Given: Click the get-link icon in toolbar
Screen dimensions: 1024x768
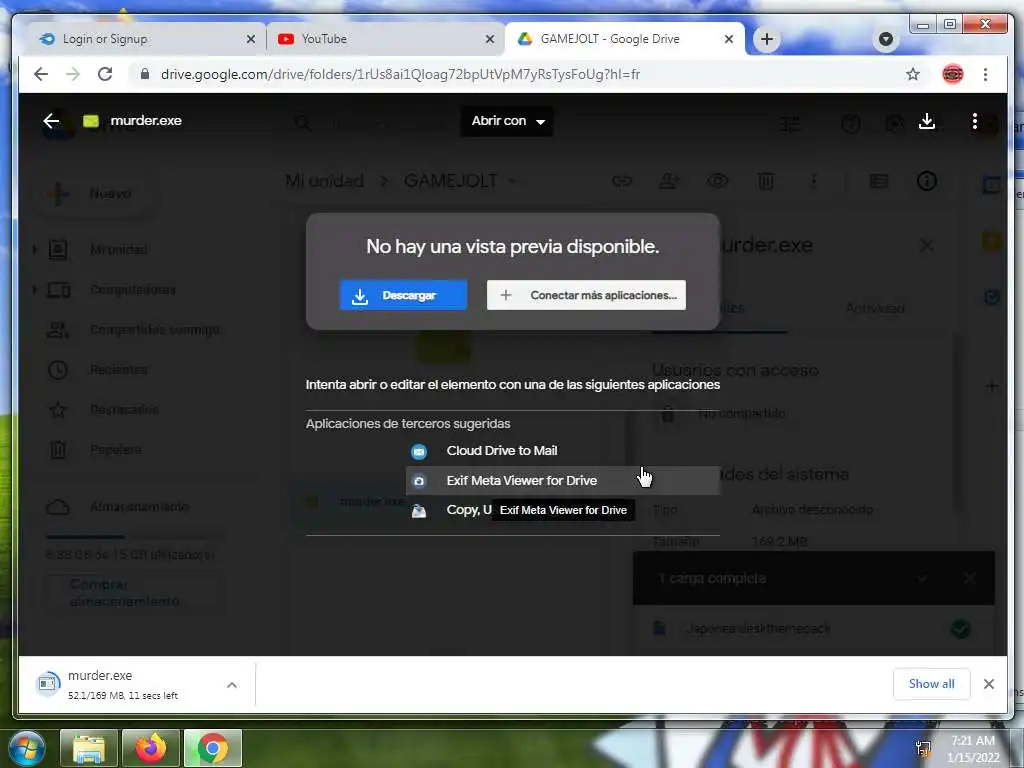Looking at the screenshot, I should (621, 181).
